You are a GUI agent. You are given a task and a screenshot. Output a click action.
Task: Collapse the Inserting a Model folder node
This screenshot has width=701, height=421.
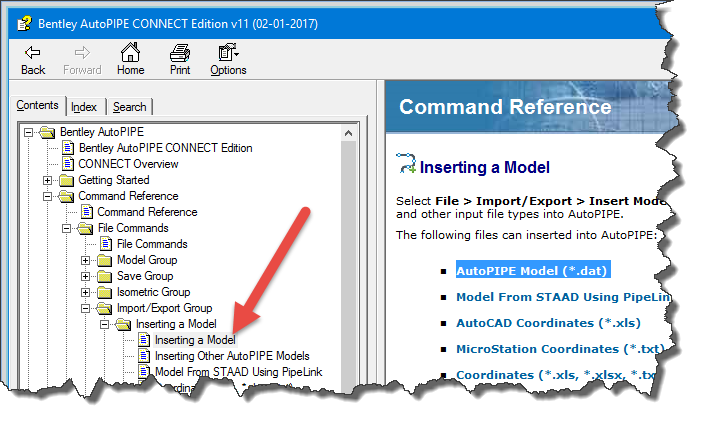pyautogui.click(x=104, y=324)
